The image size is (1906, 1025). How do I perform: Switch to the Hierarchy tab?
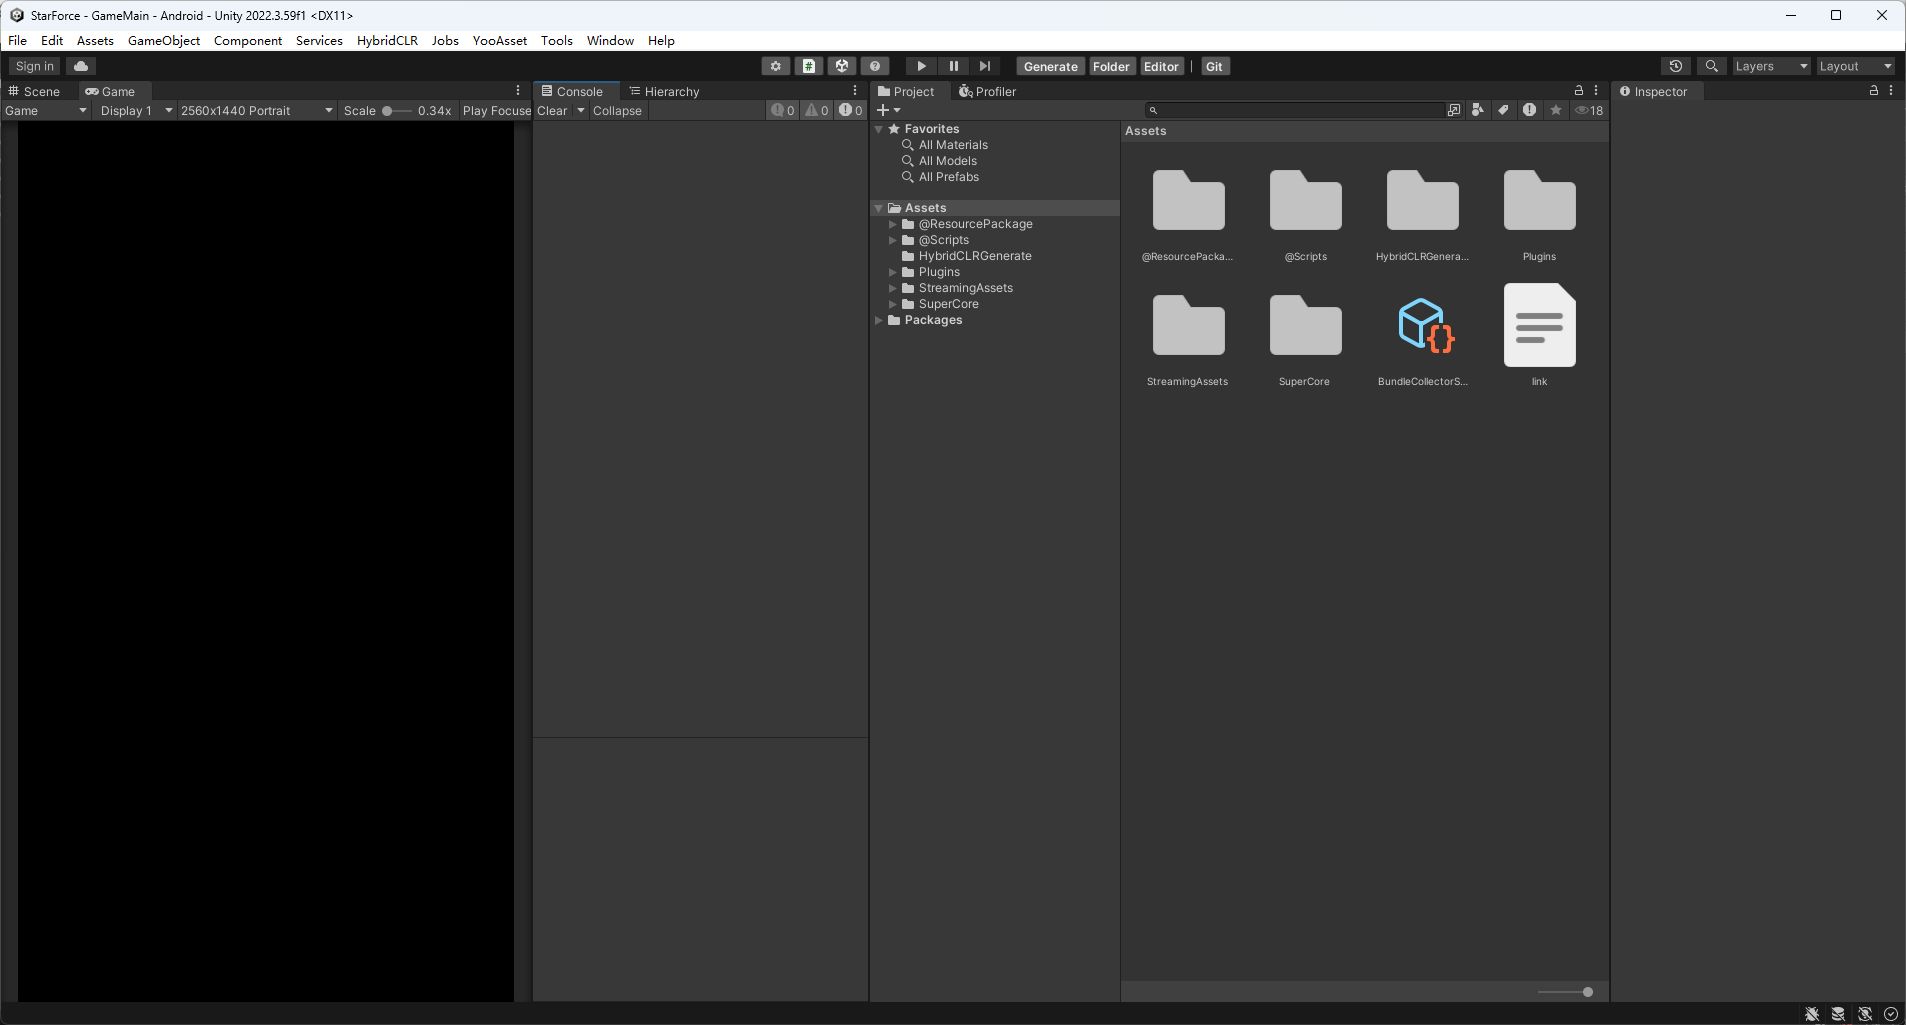(665, 91)
